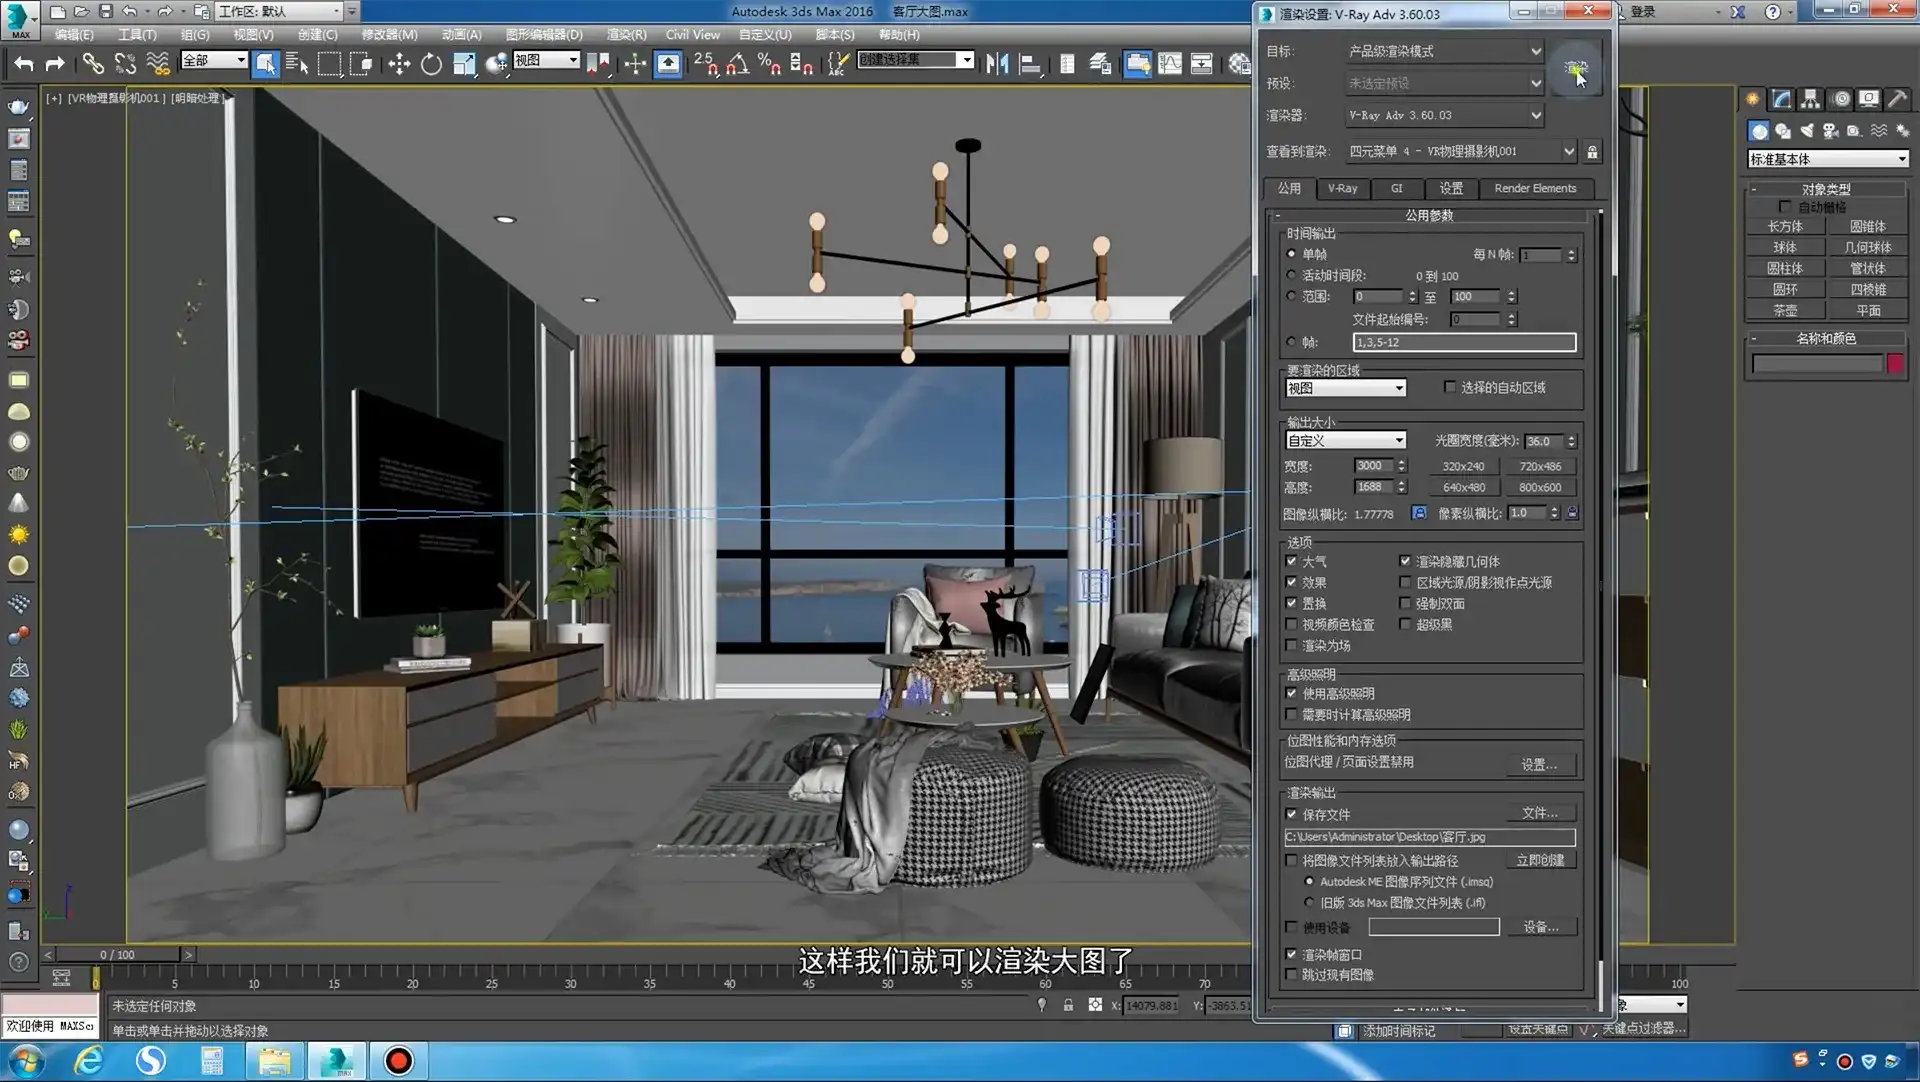The width and height of the screenshot is (1920, 1082).
Task: Open the Schematic View
Action: pos(1201,63)
